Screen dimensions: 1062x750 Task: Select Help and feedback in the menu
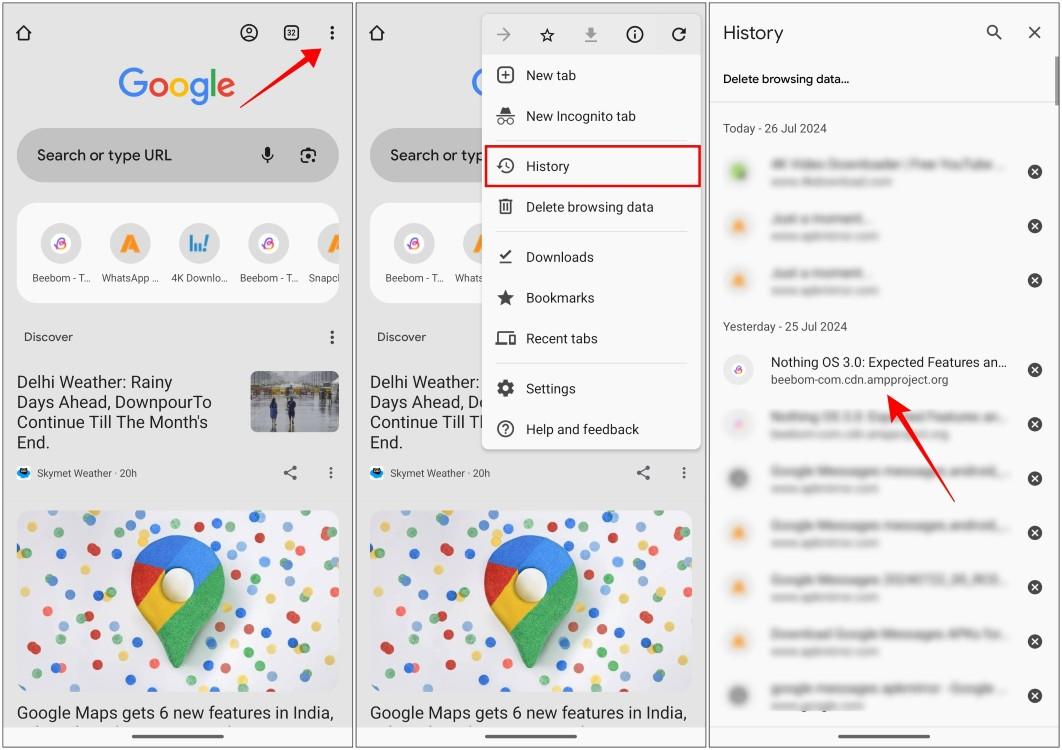point(591,429)
